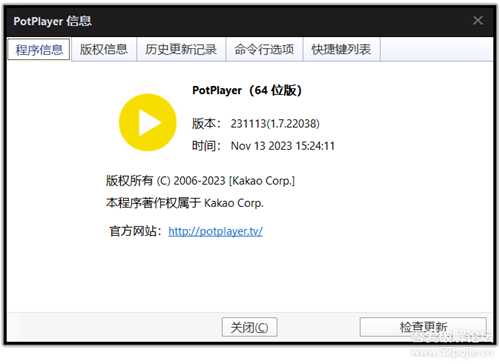
Task: Click the PotPlayer 信息 title bar text
Action: coord(52,21)
